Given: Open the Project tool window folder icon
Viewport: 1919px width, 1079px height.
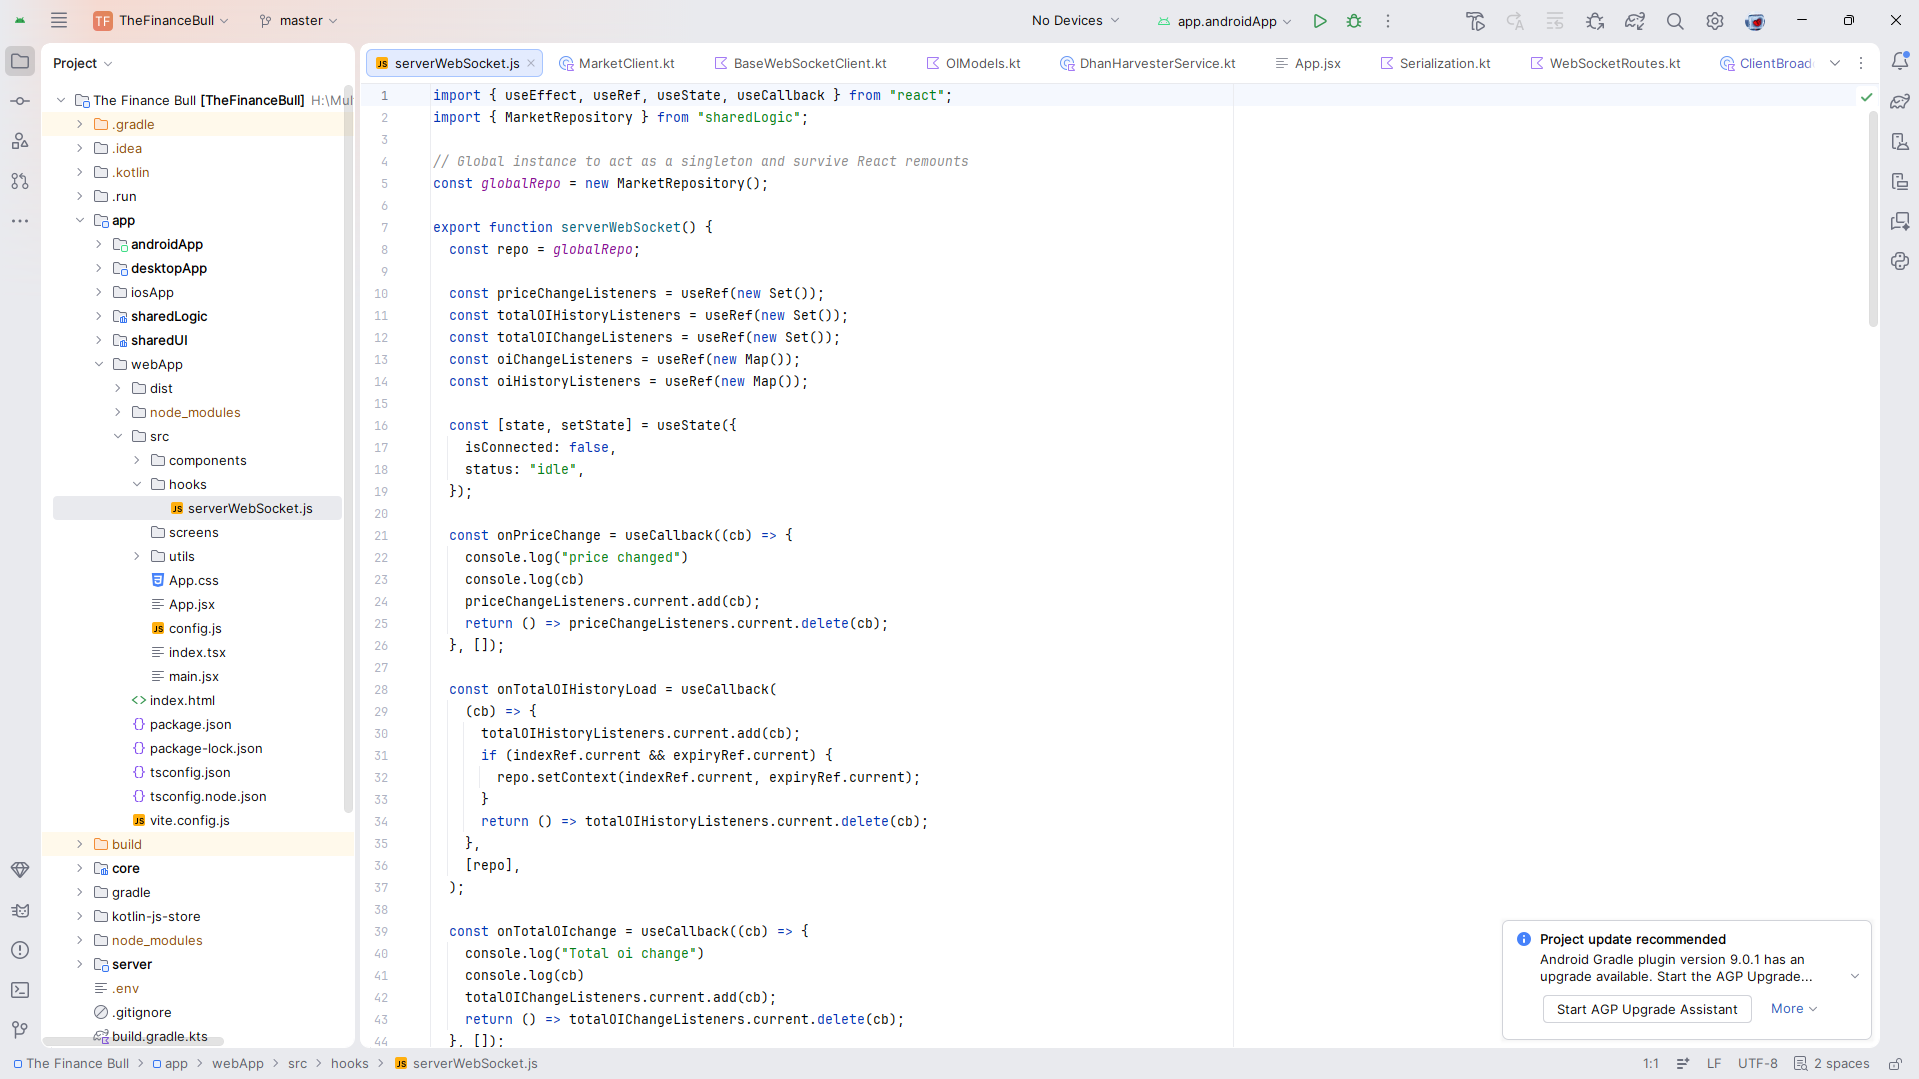Looking at the screenshot, I should pyautogui.click(x=20, y=62).
